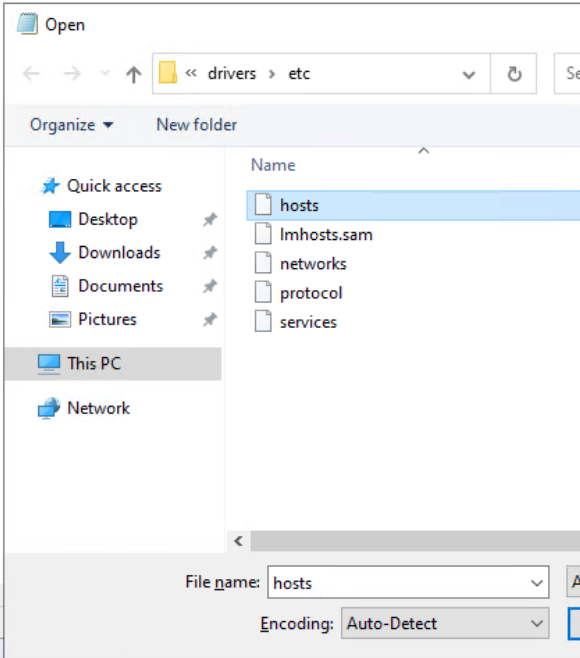
Task: Expand the address bar history dropdown
Action: (x=468, y=75)
